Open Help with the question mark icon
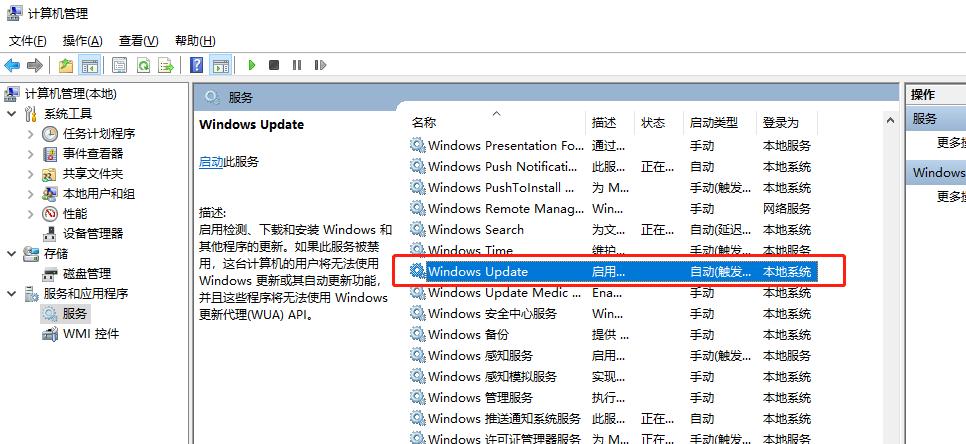 click(197, 65)
